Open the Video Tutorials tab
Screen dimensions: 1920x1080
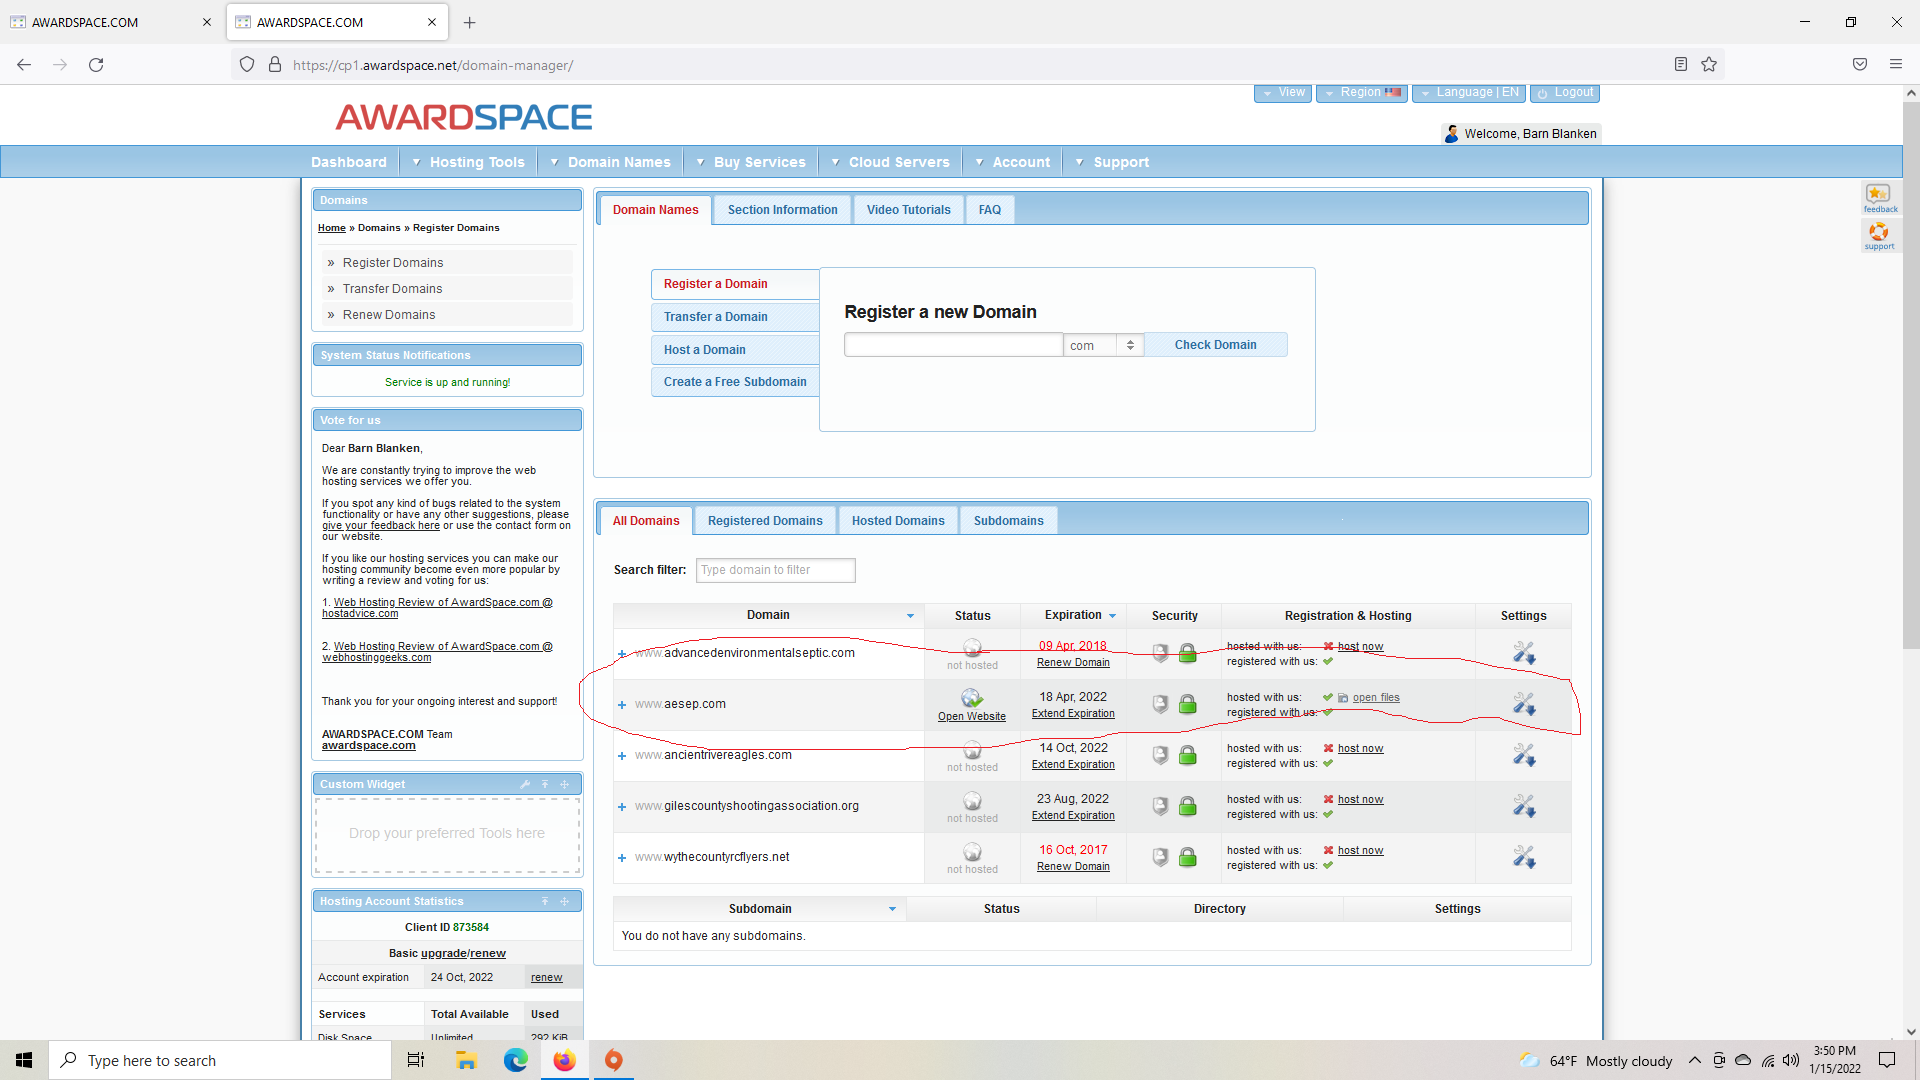908,210
